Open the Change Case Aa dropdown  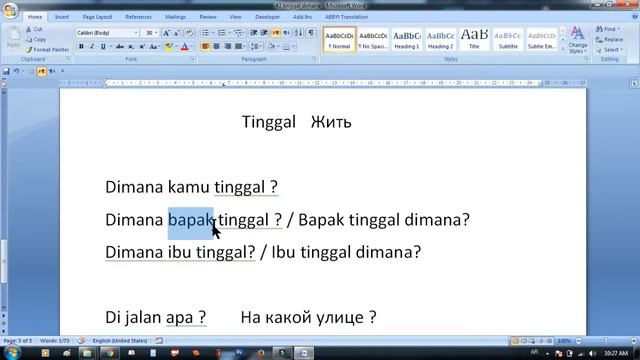coord(154,47)
